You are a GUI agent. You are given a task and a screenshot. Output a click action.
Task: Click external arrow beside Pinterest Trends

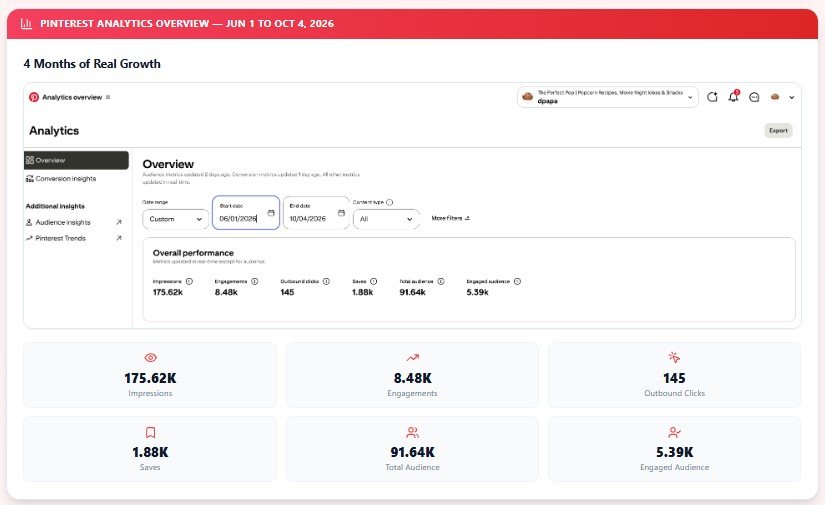(x=119, y=238)
